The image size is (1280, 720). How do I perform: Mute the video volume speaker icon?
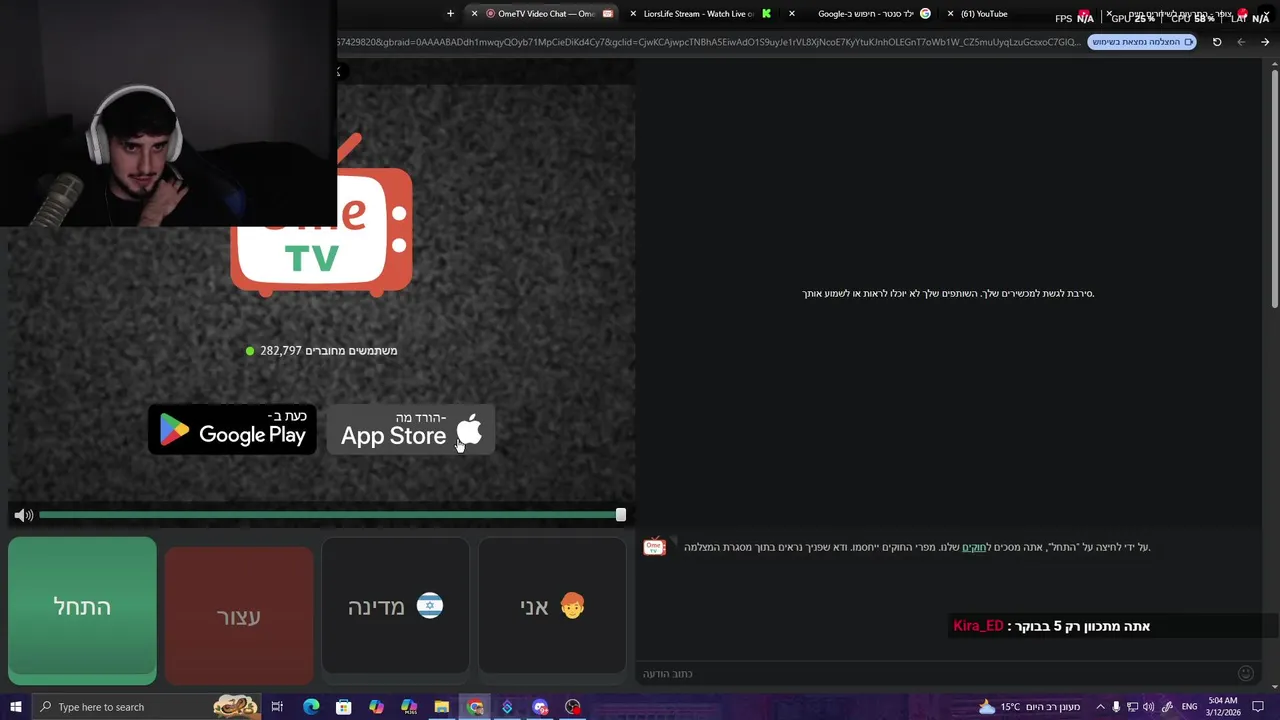24,515
